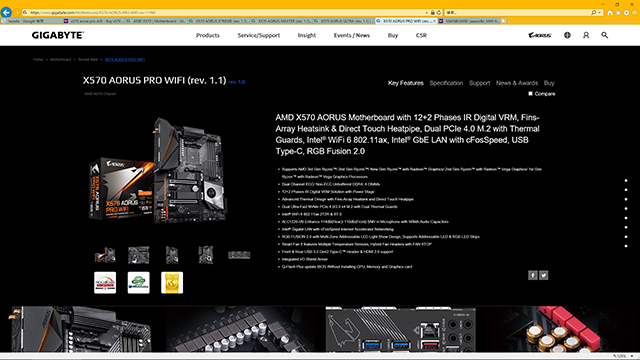The image size is (640, 360).
Task: View the speedometer award badge
Action: click(x=105, y=282)
